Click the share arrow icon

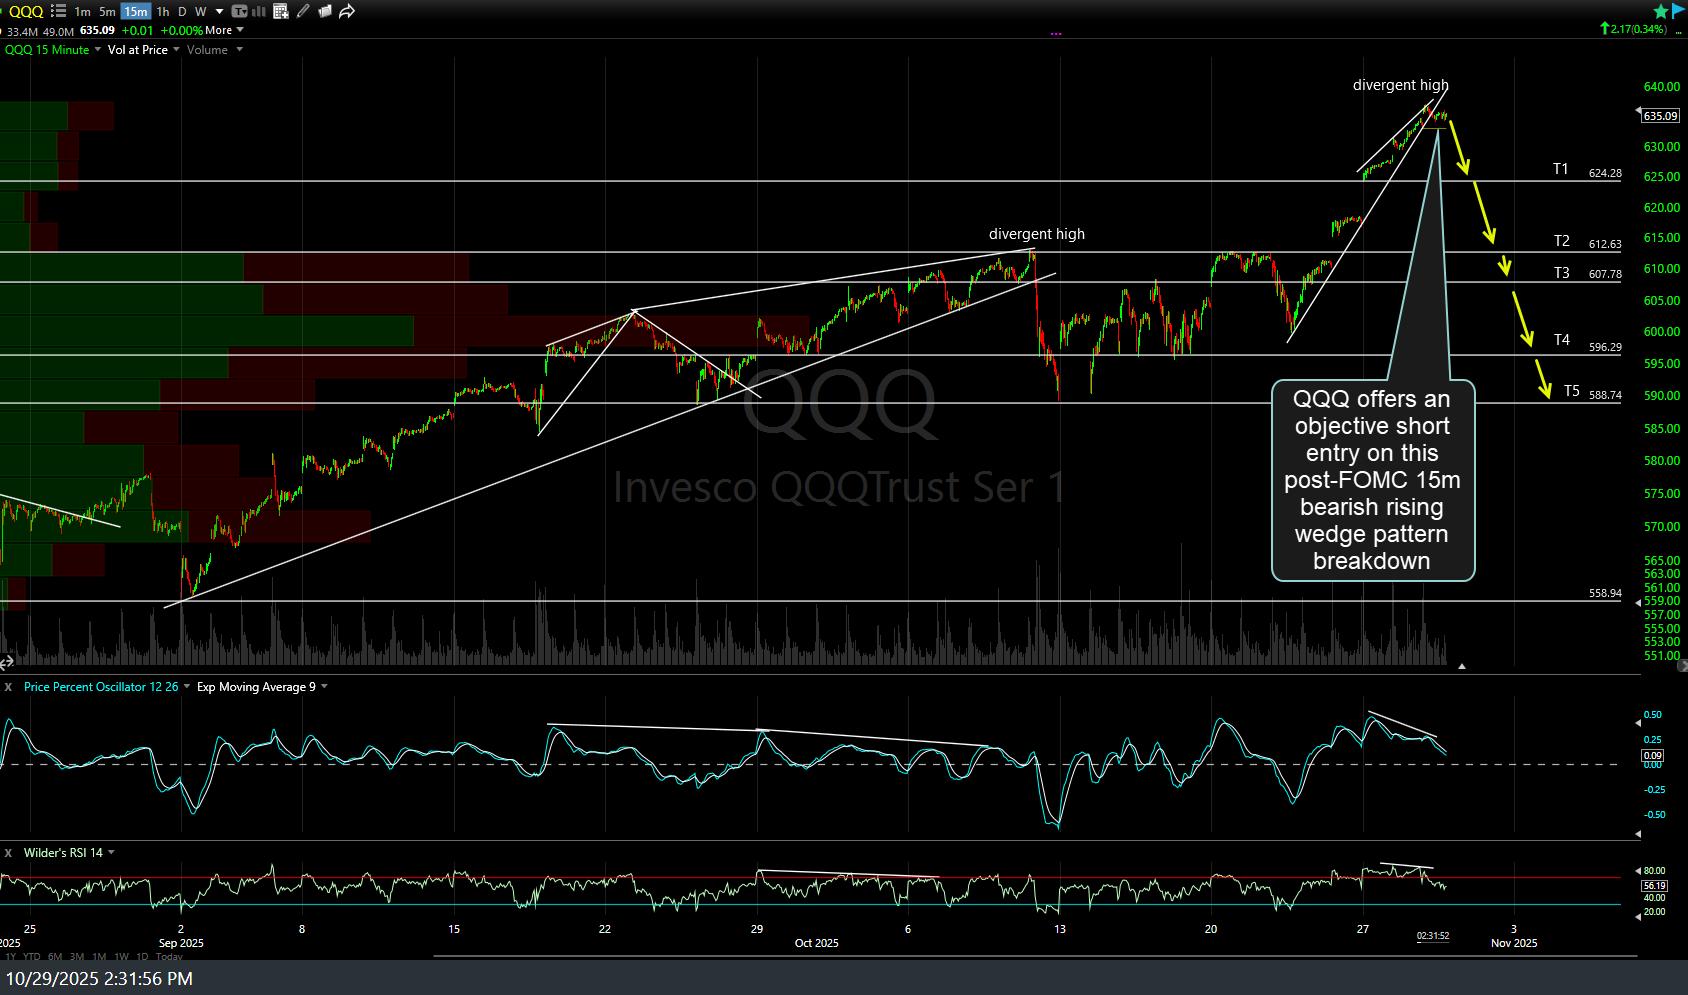click(x=347, y=12)
